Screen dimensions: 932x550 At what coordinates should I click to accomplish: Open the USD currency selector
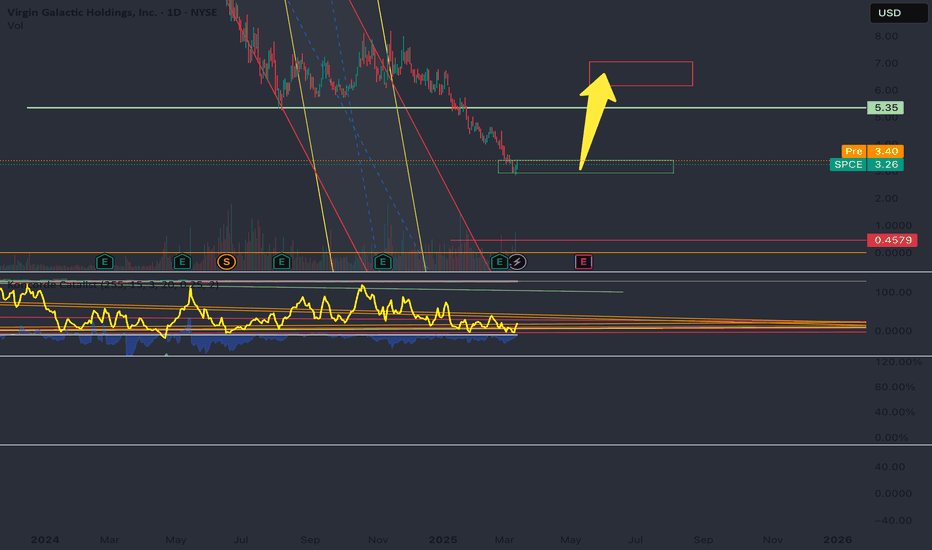[898, 13]
